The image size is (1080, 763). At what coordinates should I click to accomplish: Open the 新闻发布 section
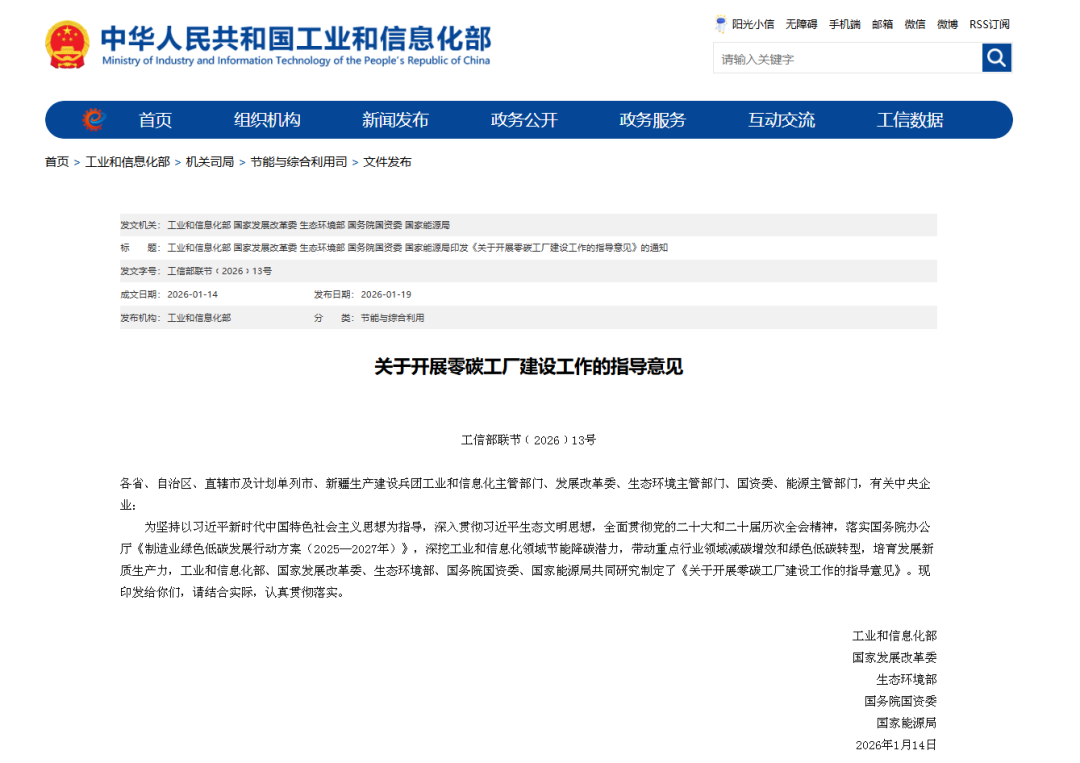pos(396,119)
